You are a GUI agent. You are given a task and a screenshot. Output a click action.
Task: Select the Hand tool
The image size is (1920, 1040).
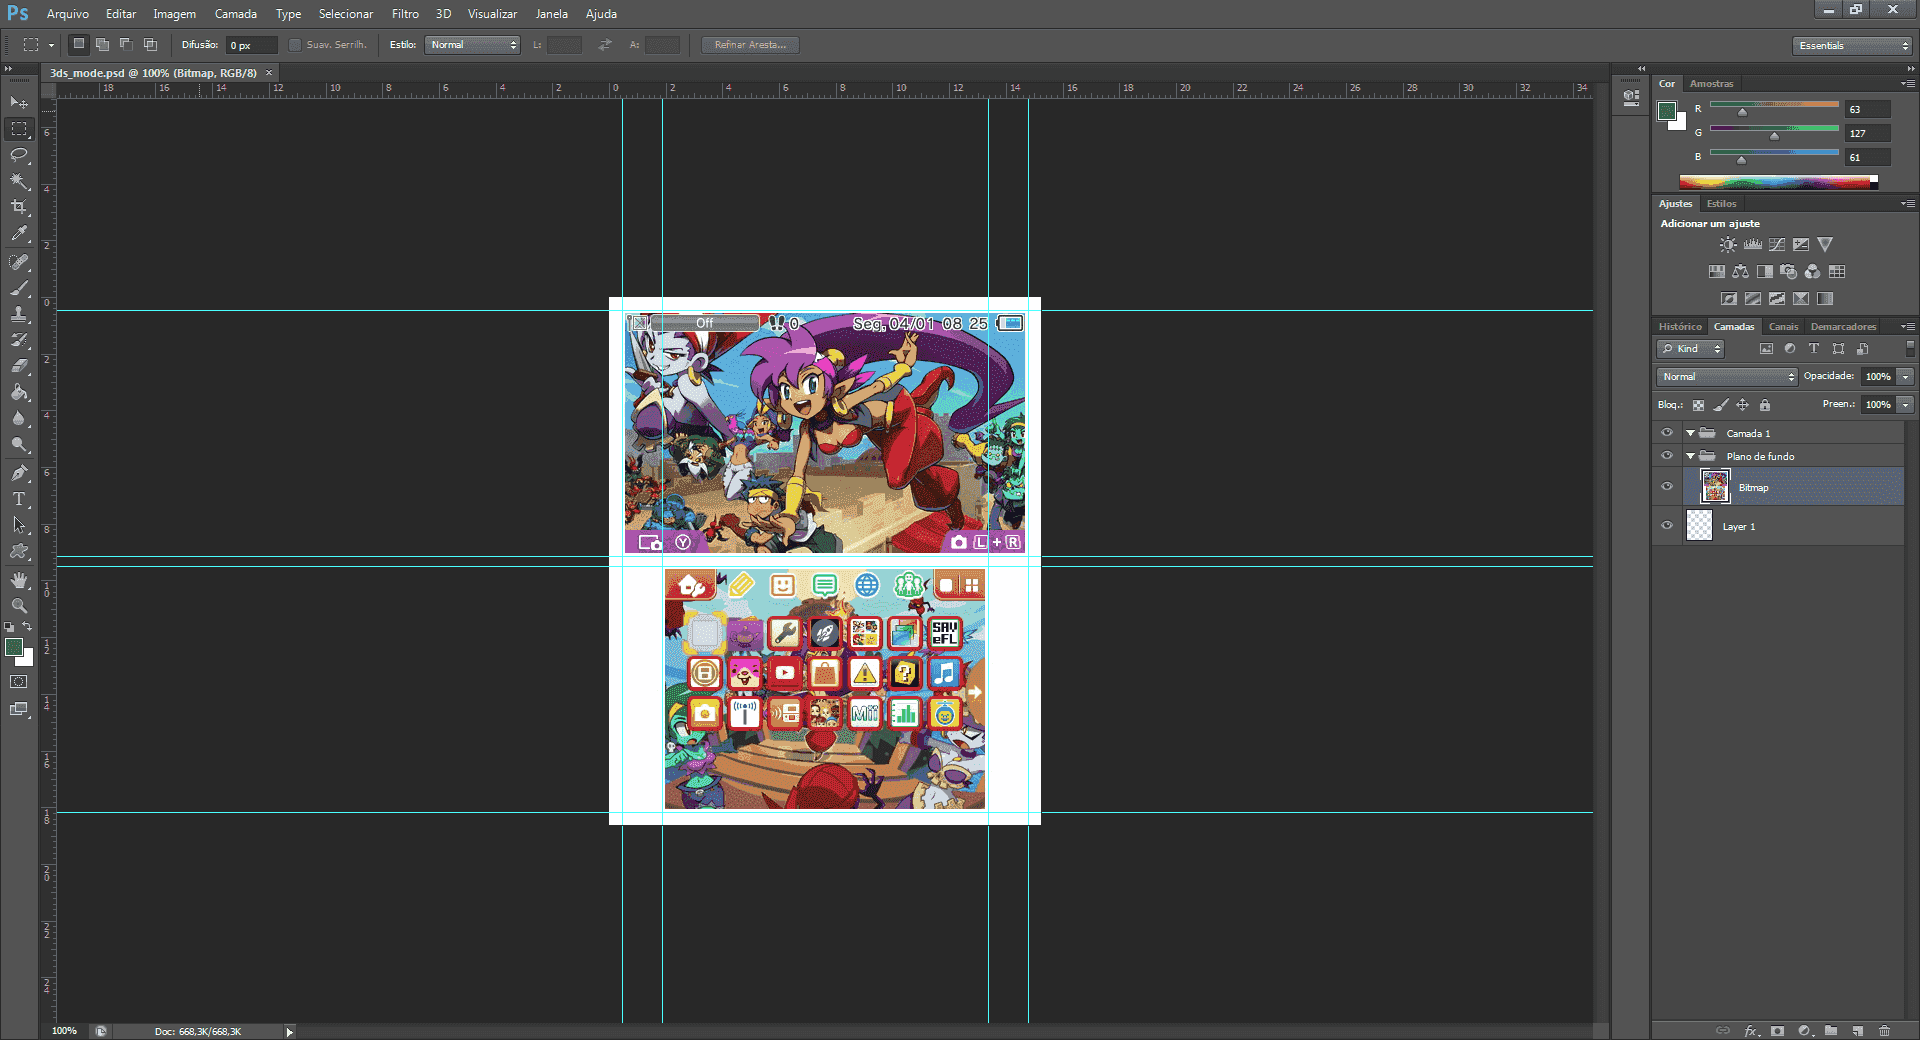coord(19,580)
